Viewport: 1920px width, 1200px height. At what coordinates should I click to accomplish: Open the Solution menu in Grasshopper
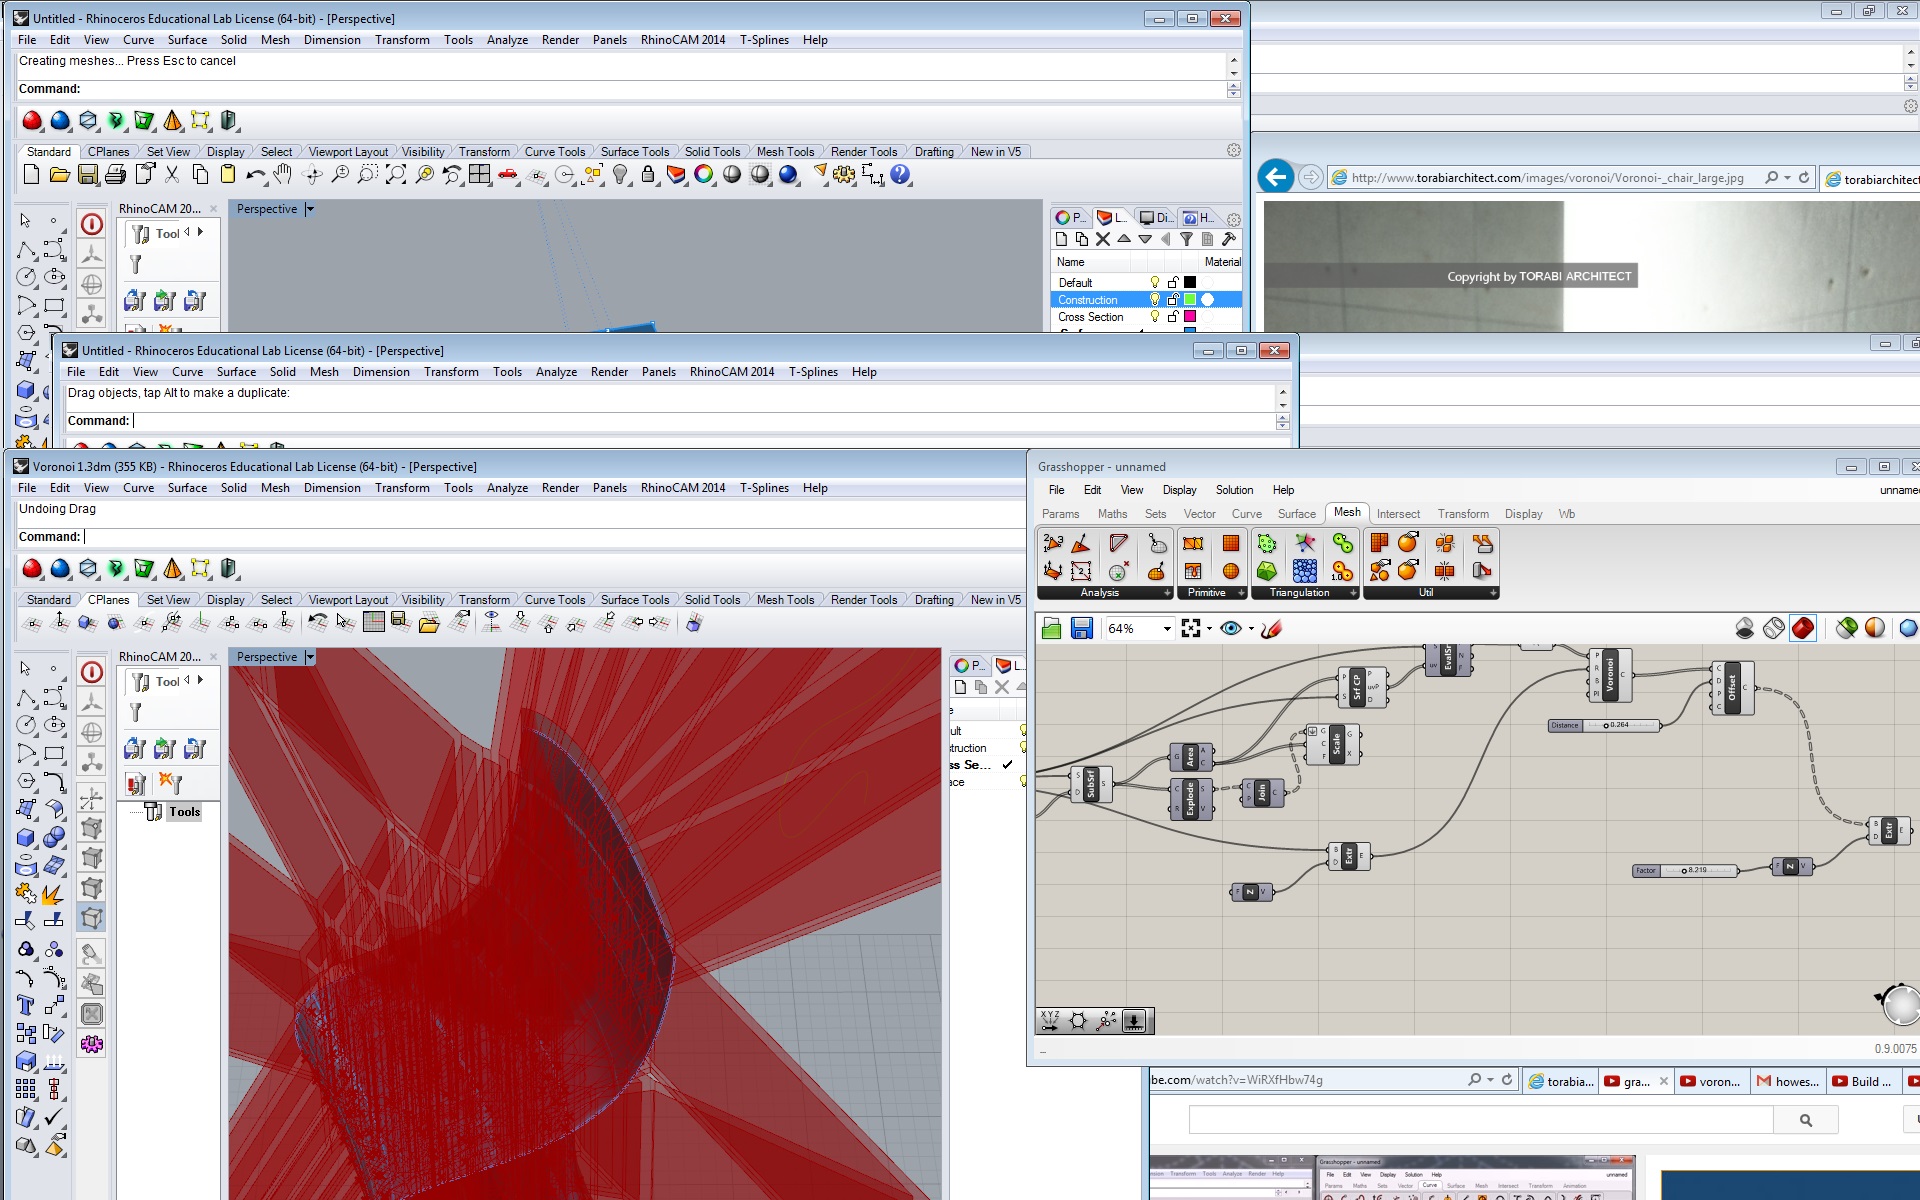pyautogui.click(x=1233, y=490)
